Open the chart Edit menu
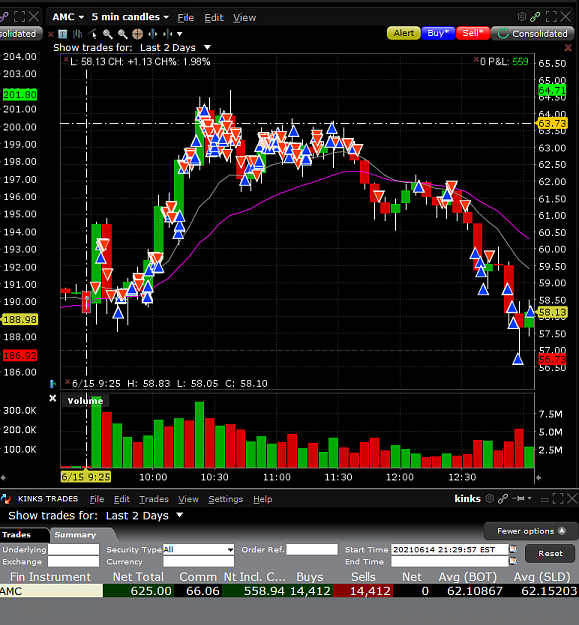579x625 pixels. pyautogui.click(x=214, y=18)
